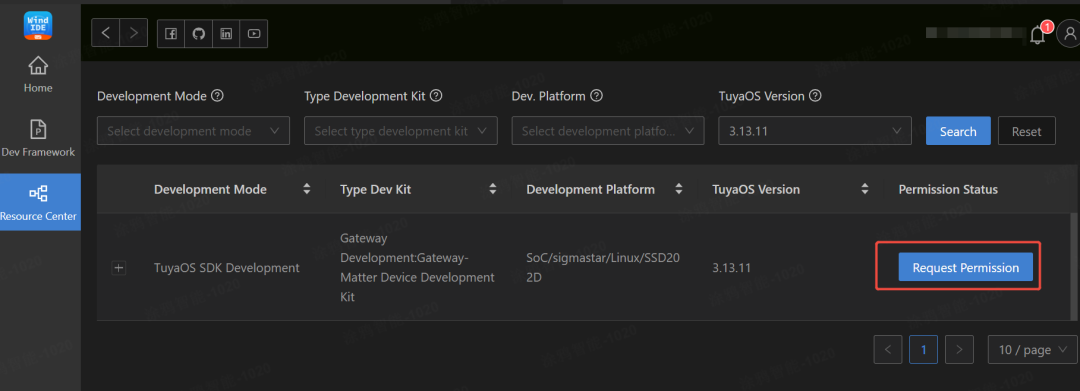Screen dimensions: 1080x391
Task: Go back with the left arrow
Action: pyautogui.click(x=105, y=32)
